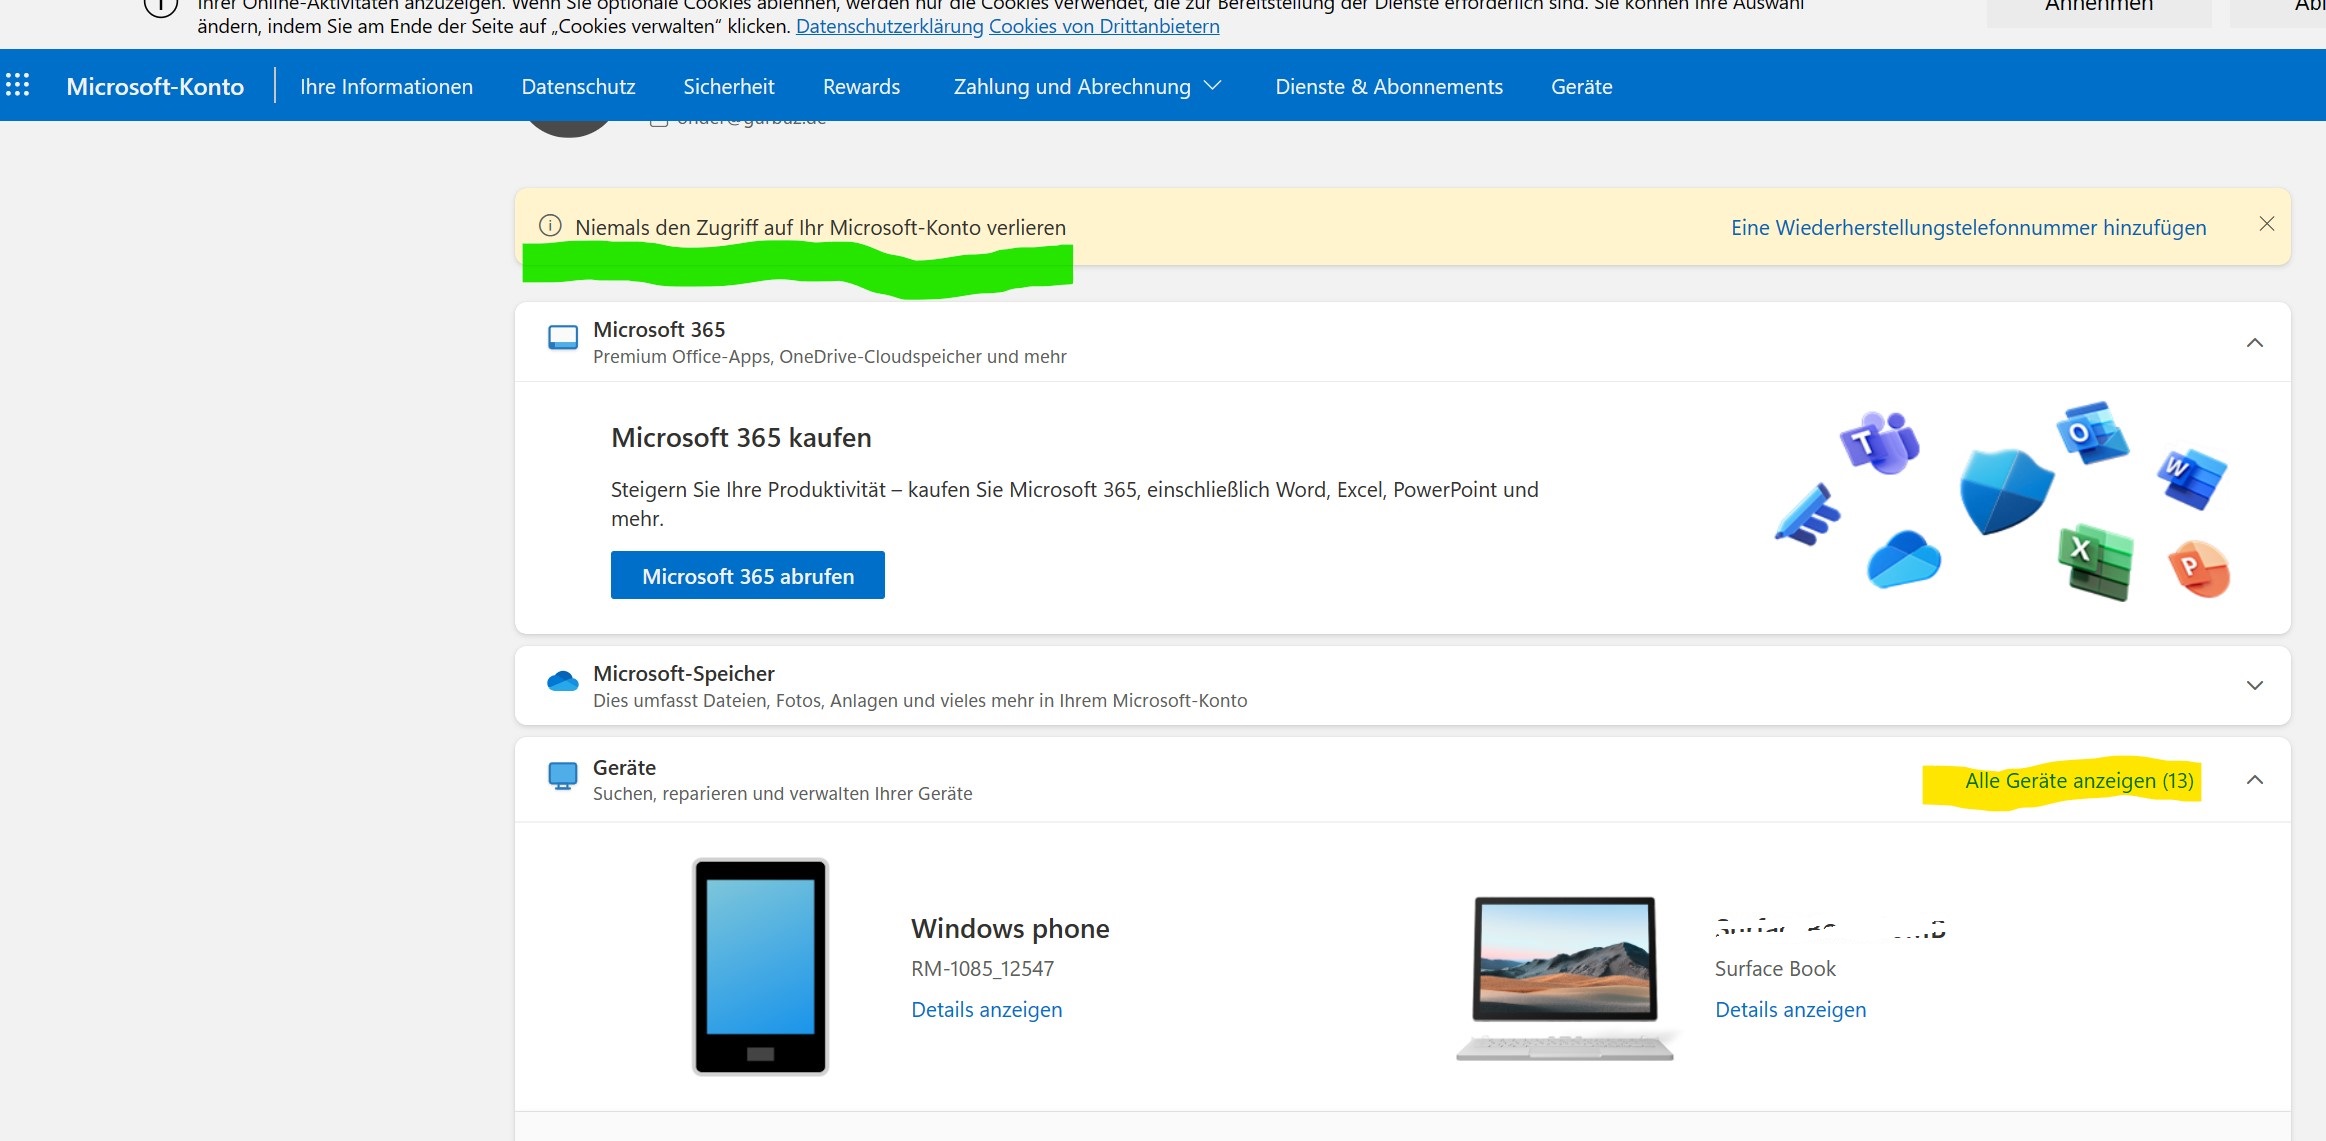Dismiss the yellow recovery banner

(2266, 224)
